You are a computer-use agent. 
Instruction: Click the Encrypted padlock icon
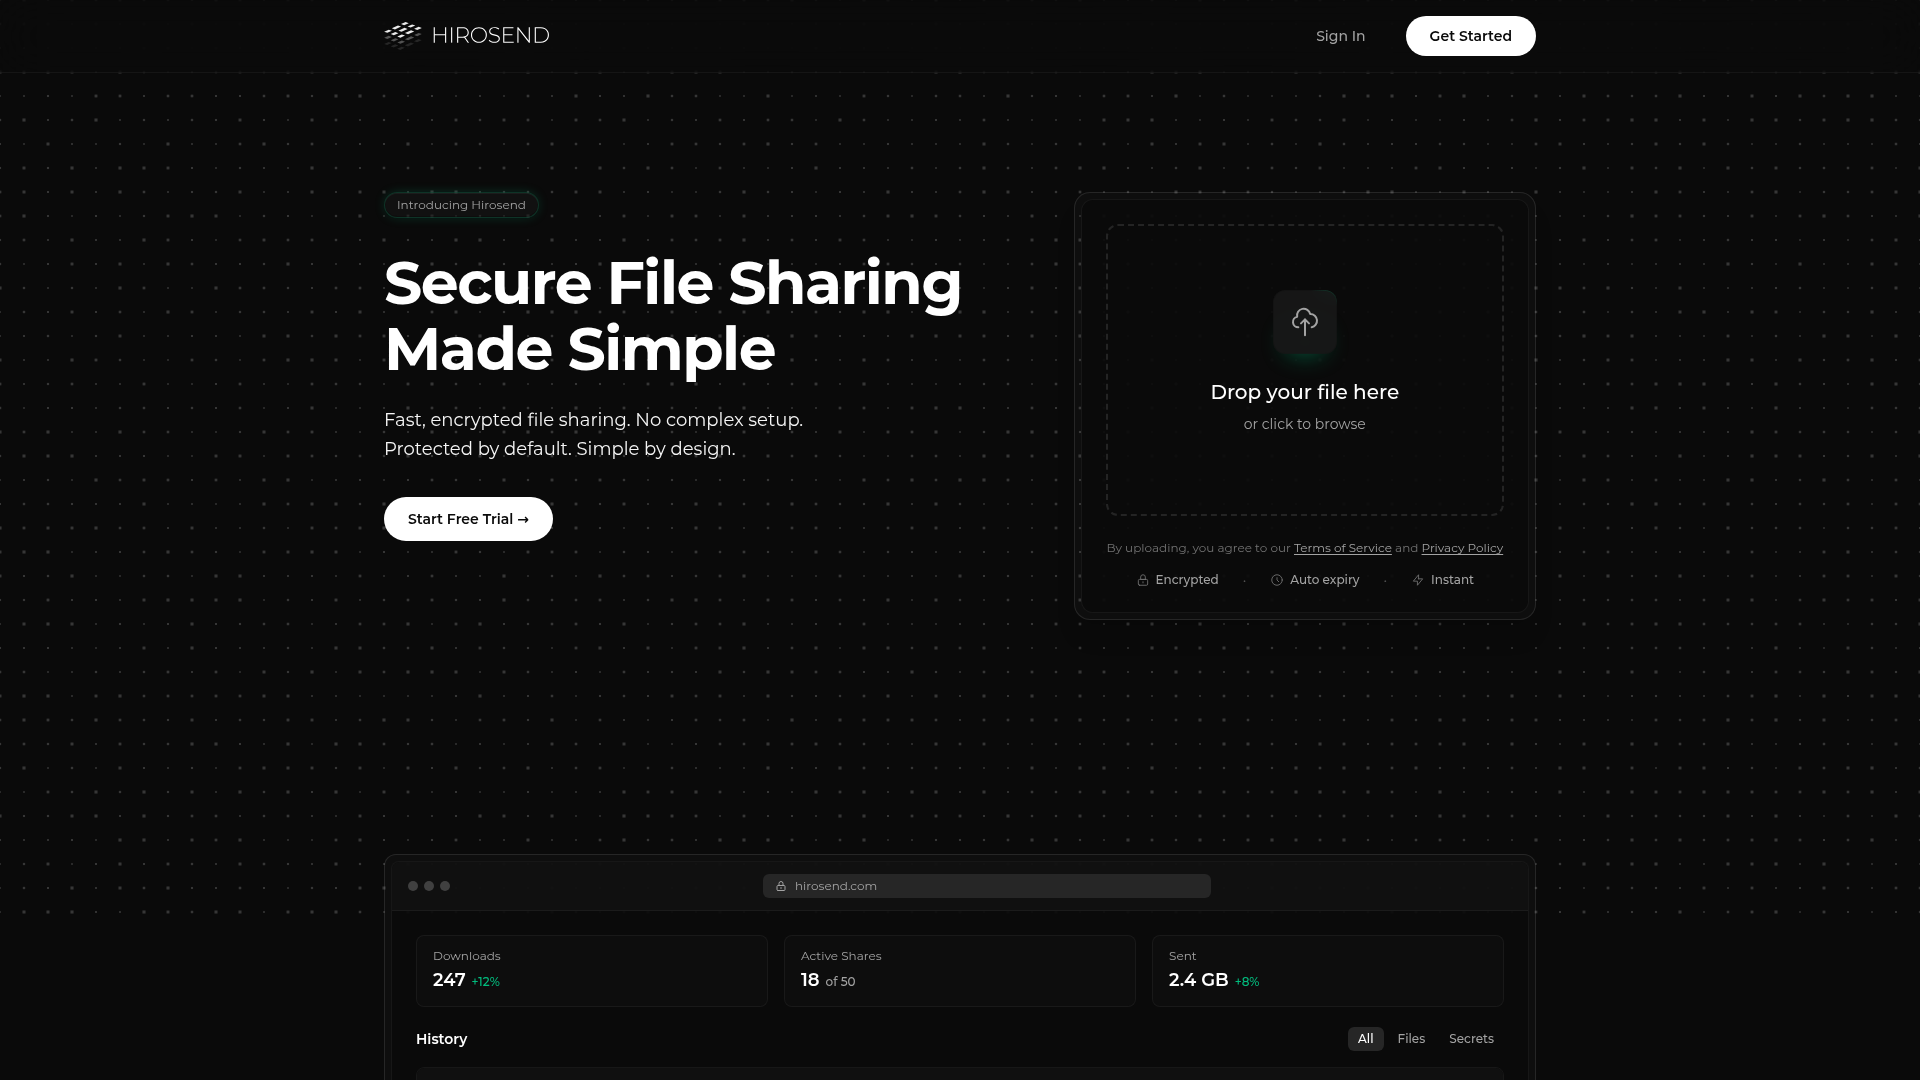[x=1142, y=580]
